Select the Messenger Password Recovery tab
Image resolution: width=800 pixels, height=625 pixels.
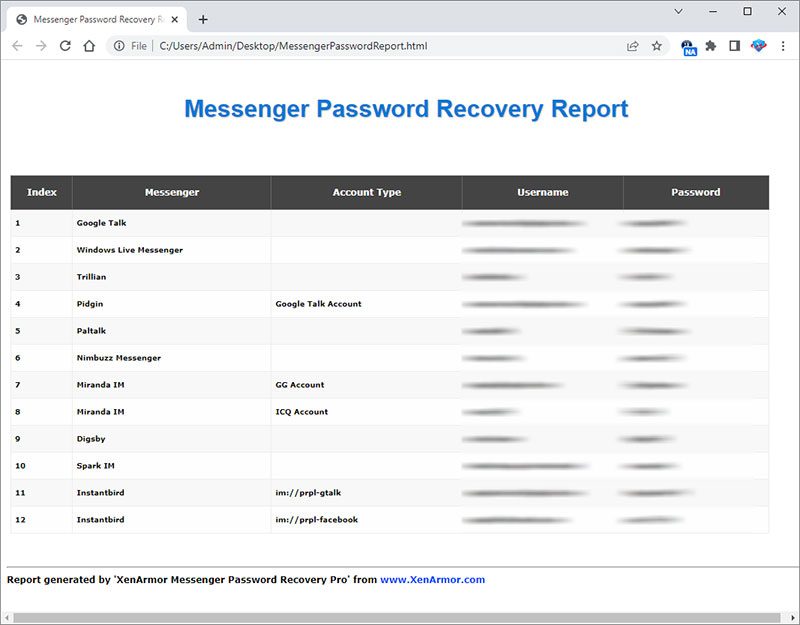point(97,19)
